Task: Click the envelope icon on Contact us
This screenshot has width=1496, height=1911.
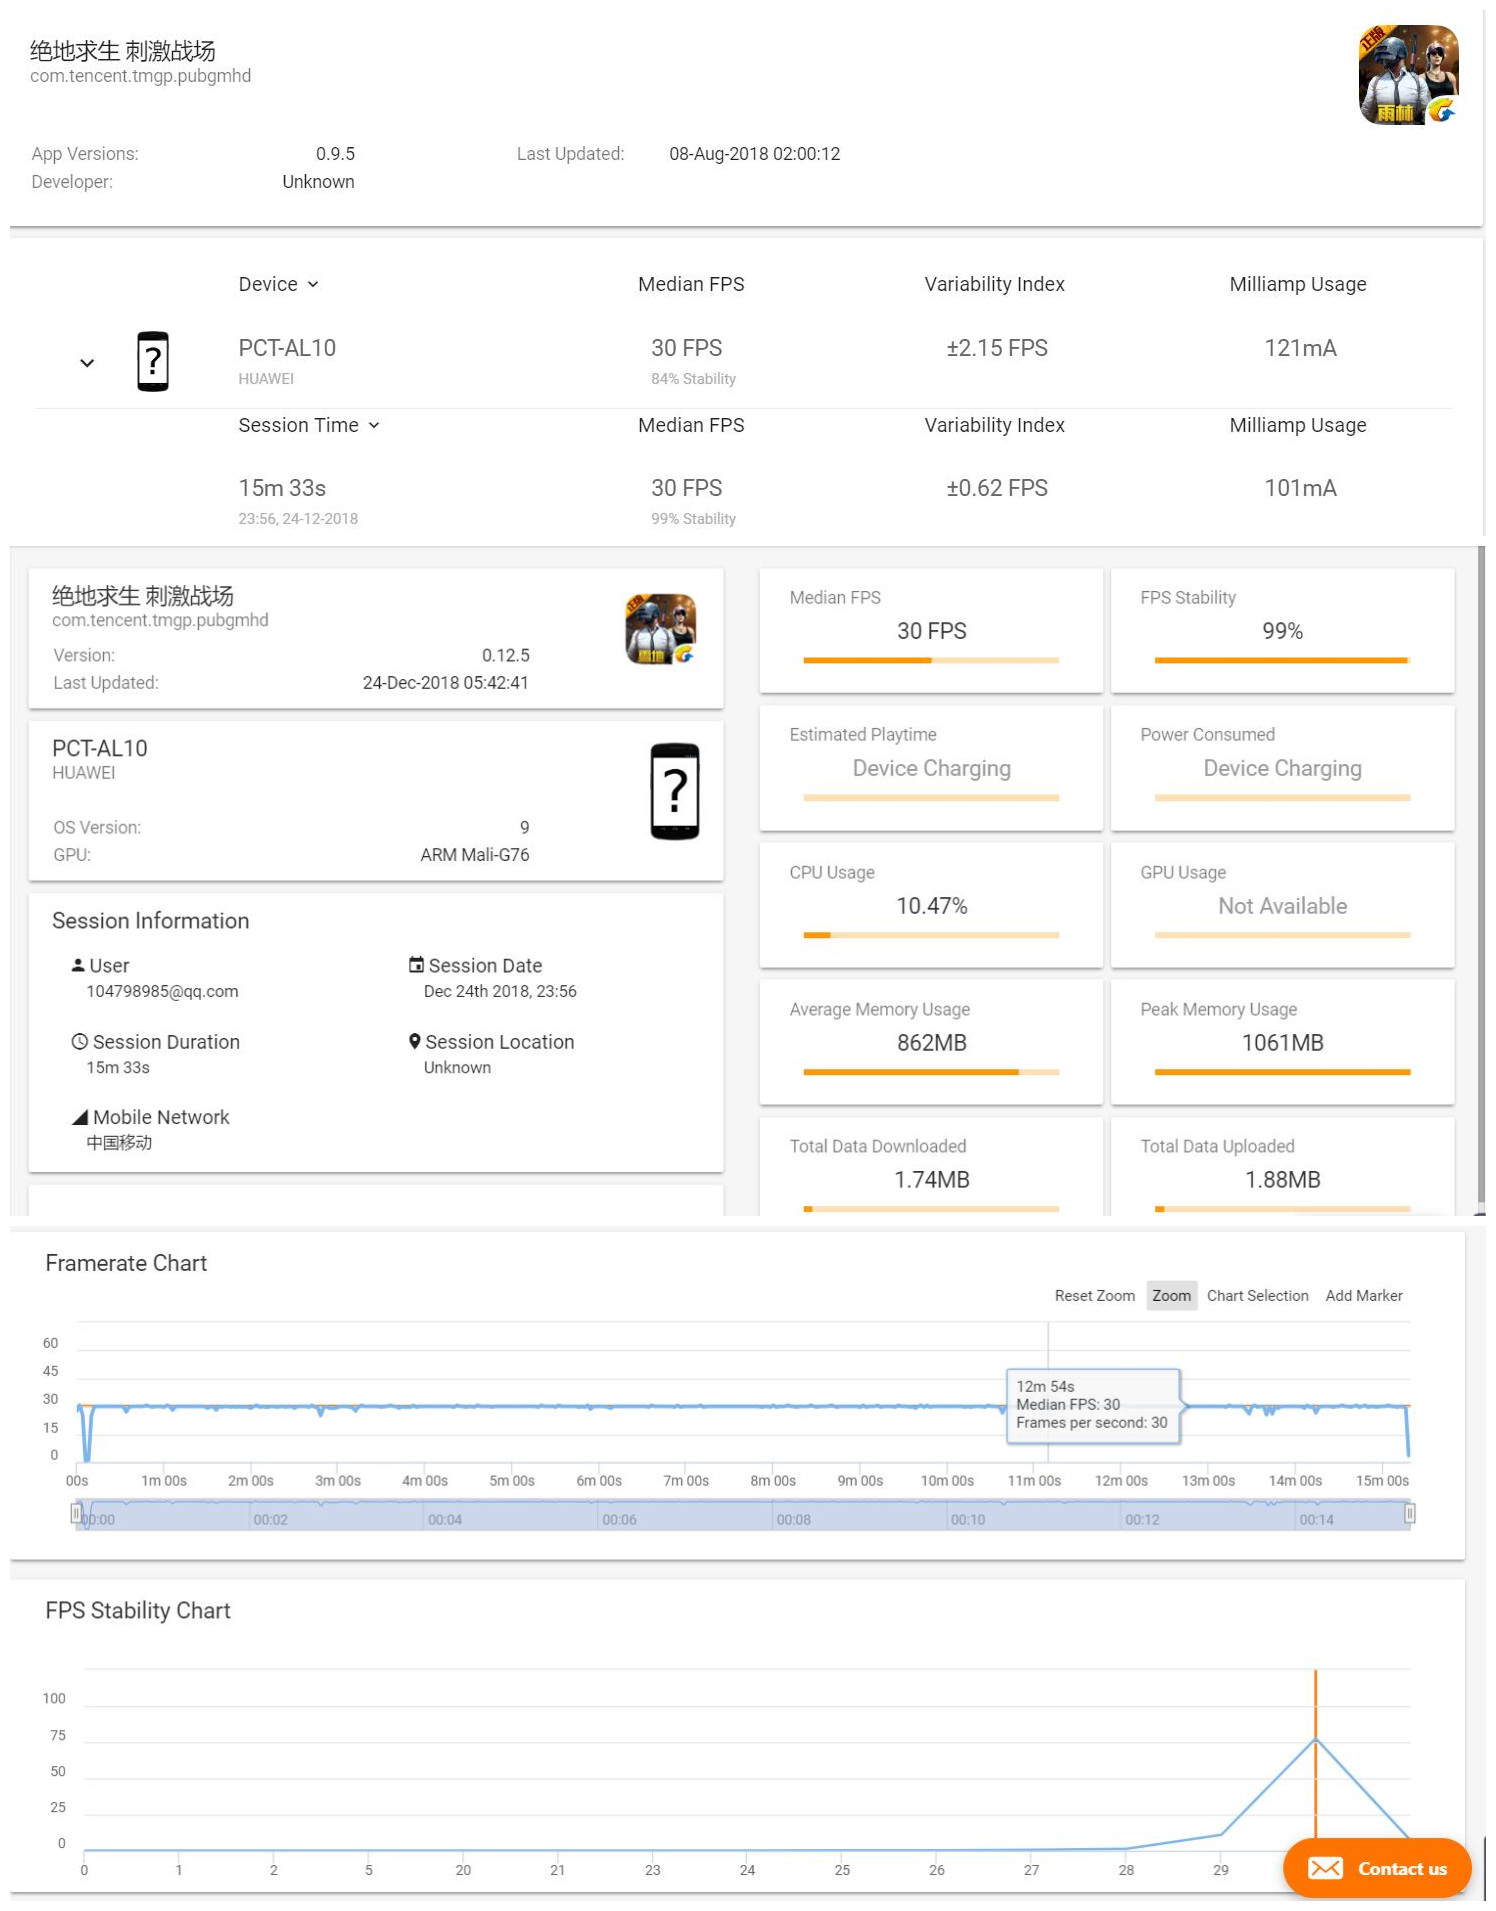Action: (1325, 1868)
